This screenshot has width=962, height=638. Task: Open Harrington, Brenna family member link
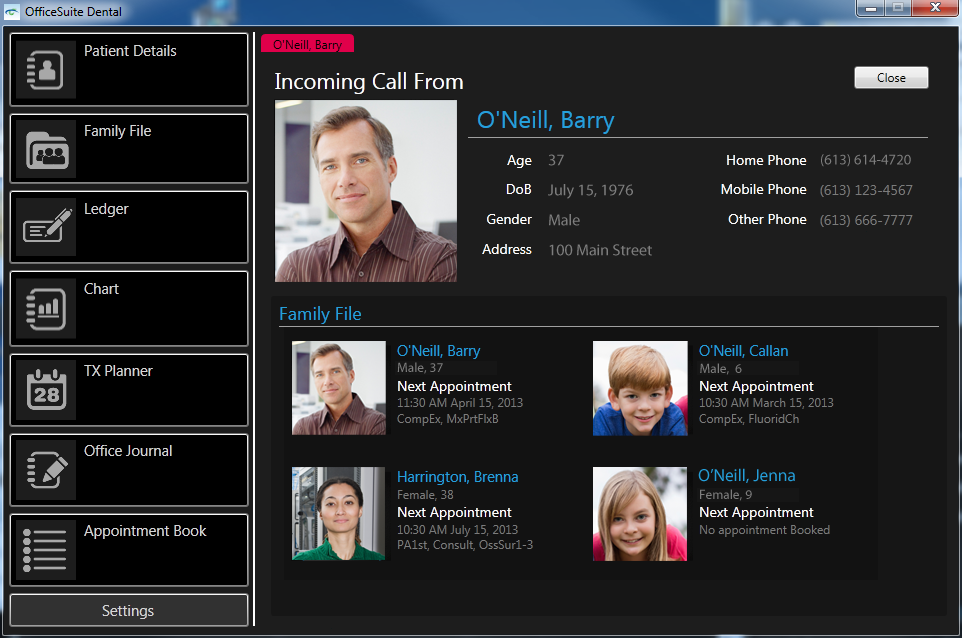458,477
